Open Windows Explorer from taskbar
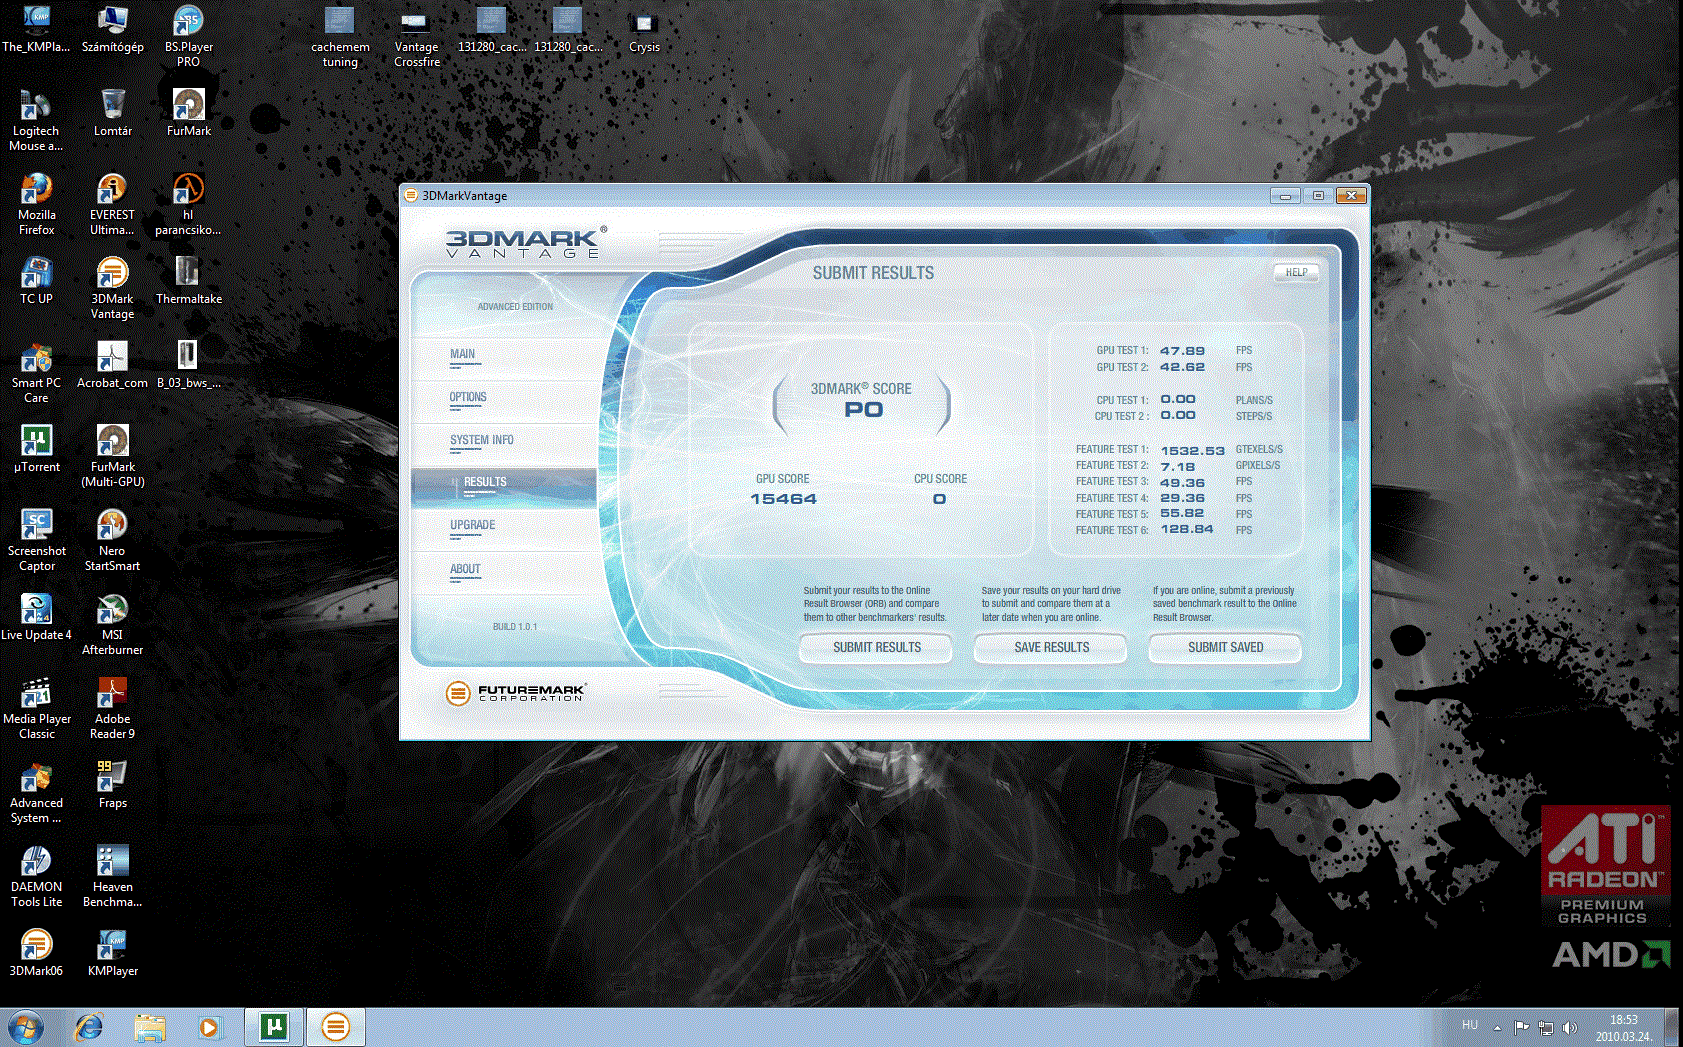Image resolution: width=1683 pixels, height=1047 pixels. coord(150,1027)
